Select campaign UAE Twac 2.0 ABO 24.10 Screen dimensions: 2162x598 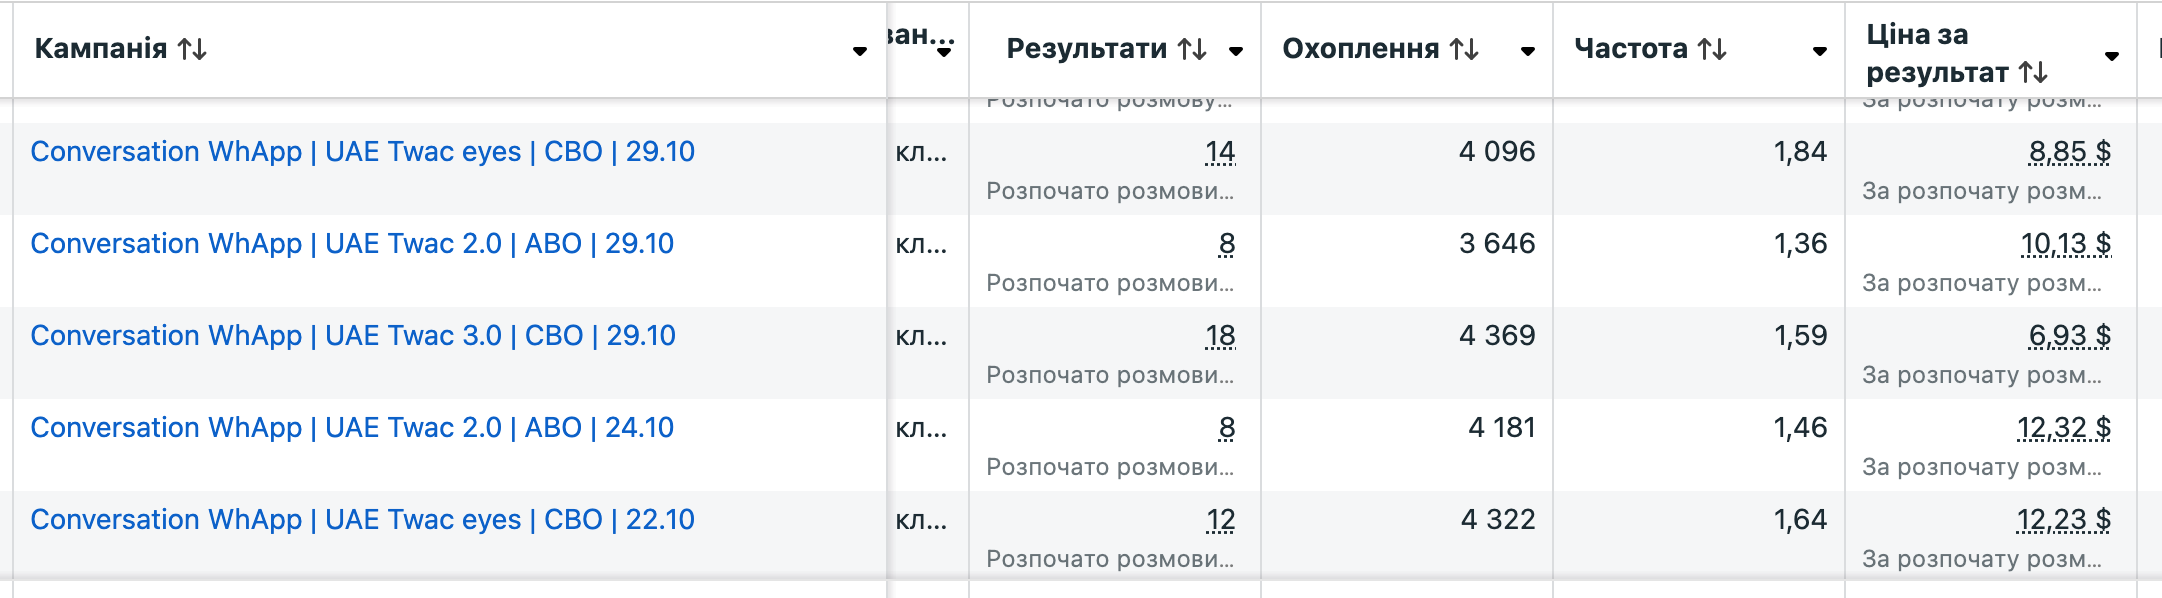[353, 428]
